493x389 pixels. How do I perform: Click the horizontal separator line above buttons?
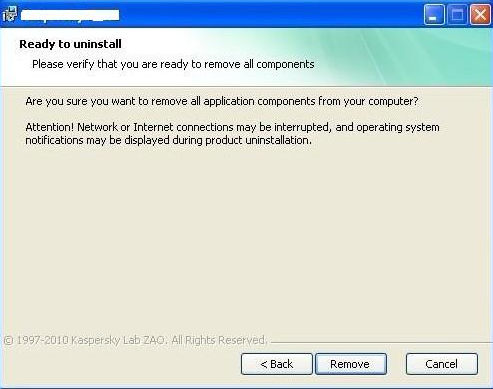[x=382, y=342]
